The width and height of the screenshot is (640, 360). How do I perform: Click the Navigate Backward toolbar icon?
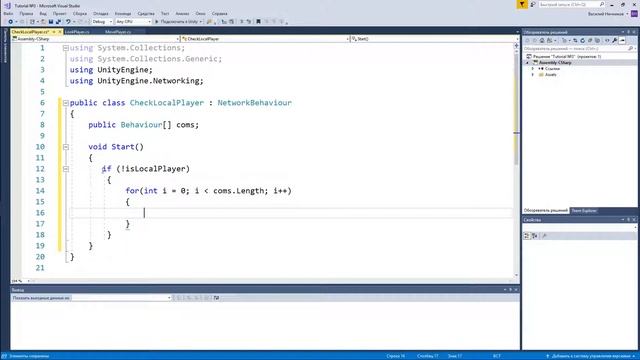(x=11, y=22)
